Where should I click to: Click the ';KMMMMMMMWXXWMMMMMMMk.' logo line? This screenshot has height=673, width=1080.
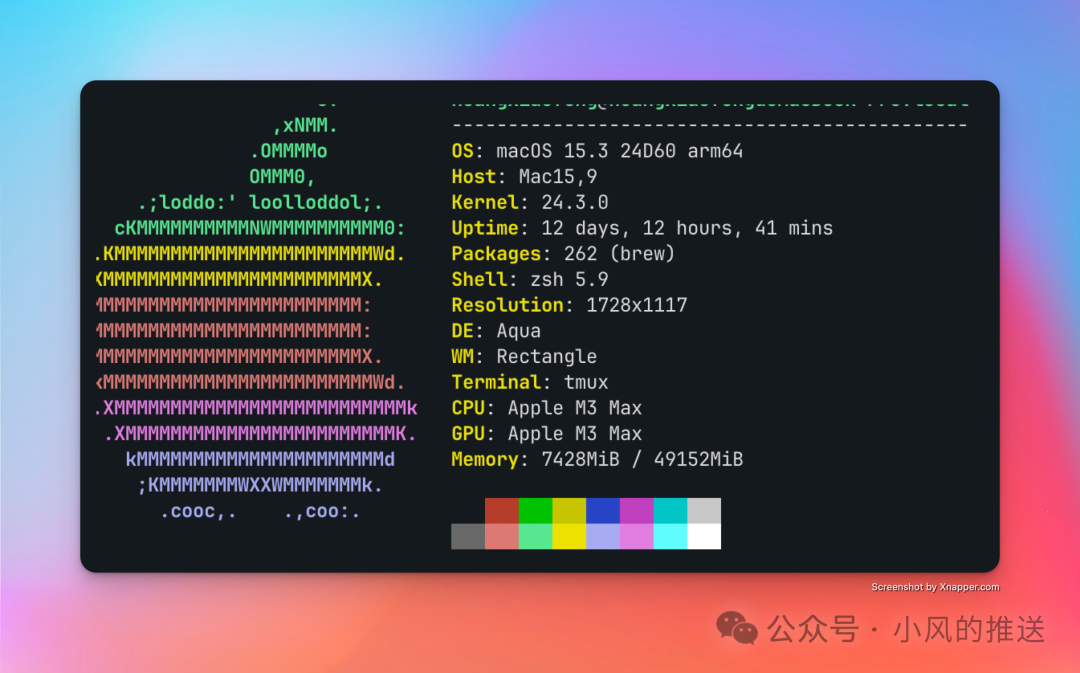(260, 486)
